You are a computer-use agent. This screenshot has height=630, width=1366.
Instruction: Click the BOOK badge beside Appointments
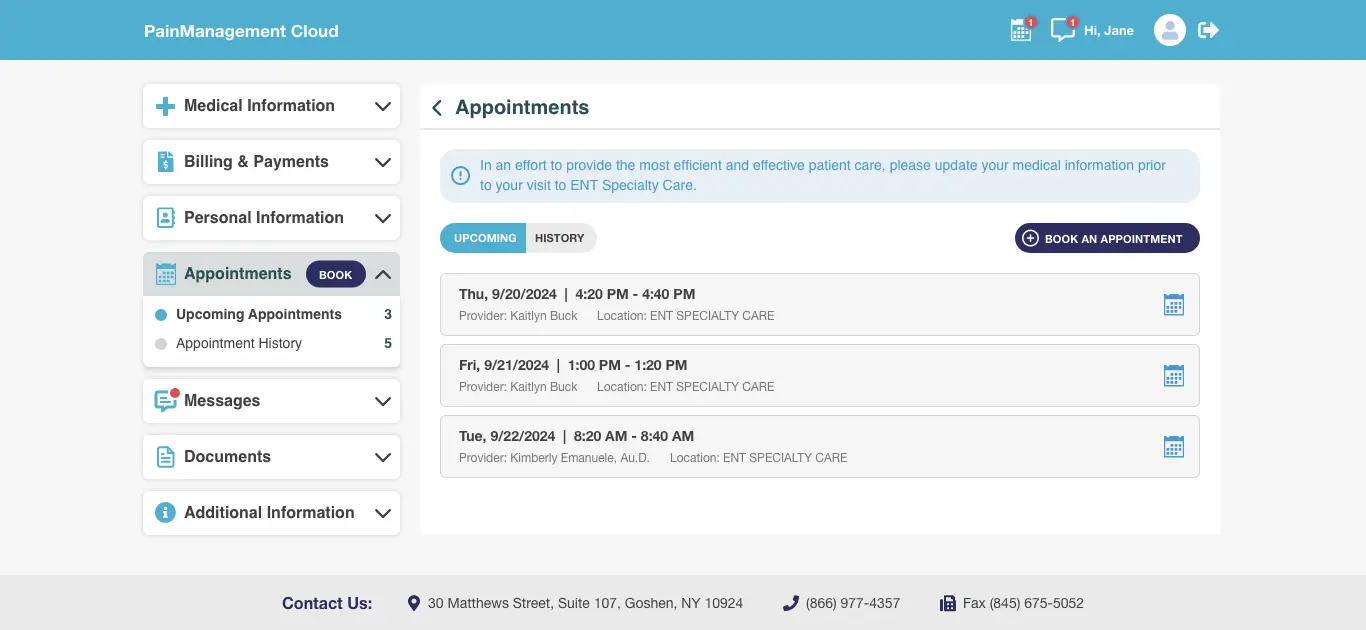click(335, 273)
